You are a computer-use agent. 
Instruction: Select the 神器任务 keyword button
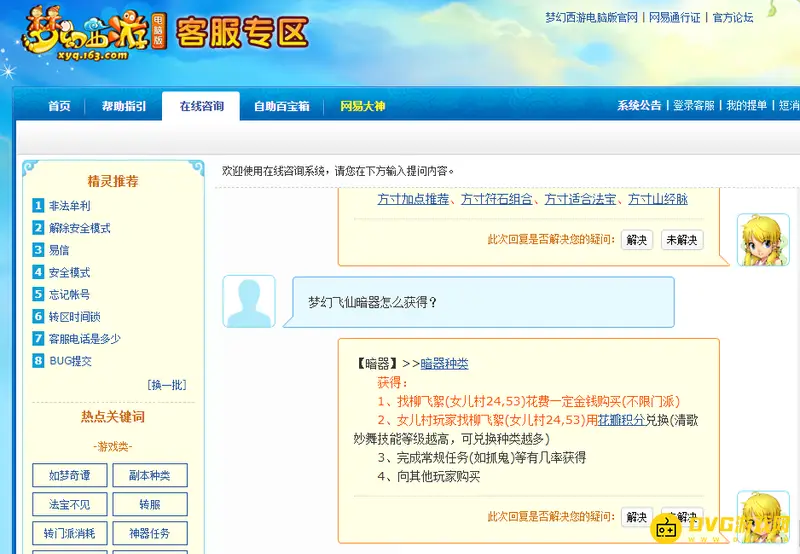pyautogui.click(x=150, y=533)
